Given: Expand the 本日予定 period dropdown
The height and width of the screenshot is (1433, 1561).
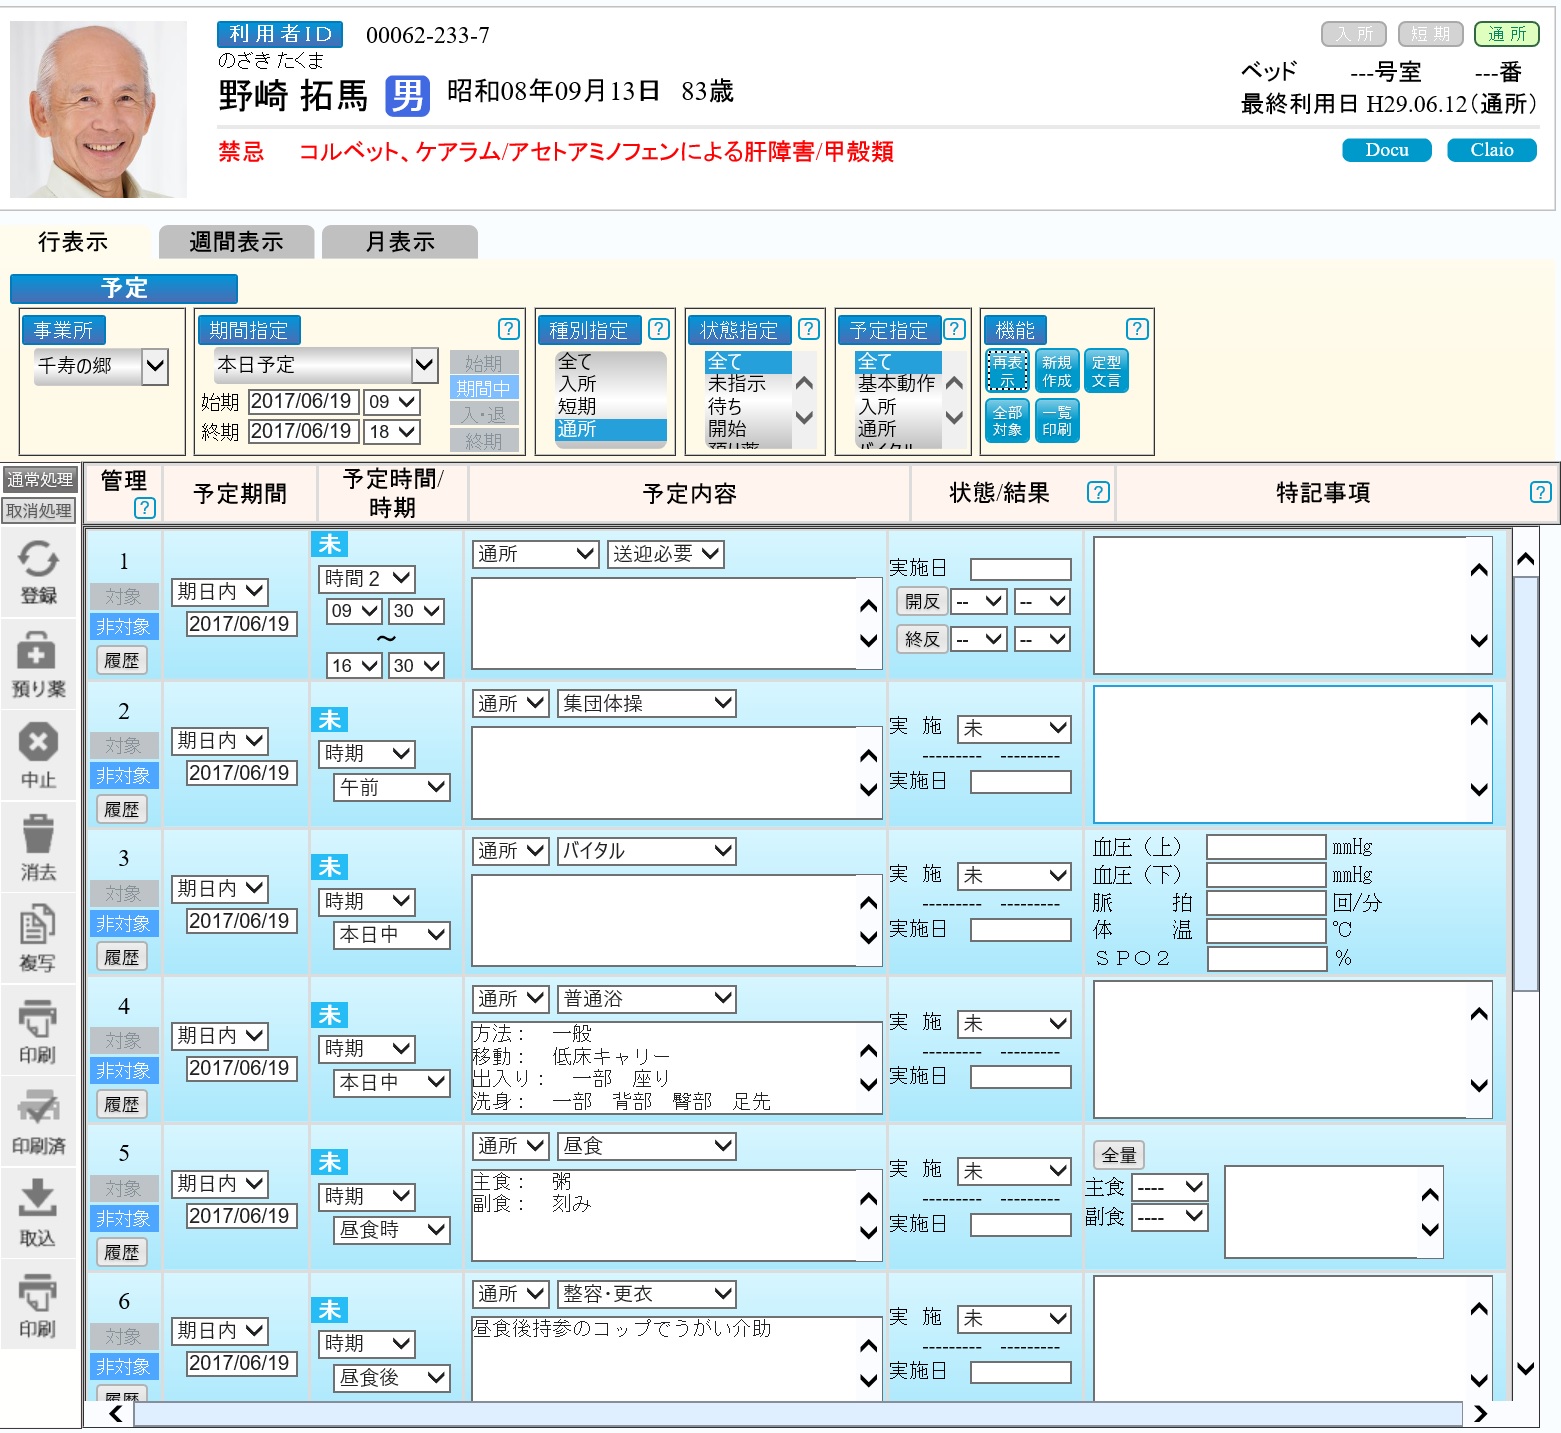Looking at the screenshot, I should 326,365.
